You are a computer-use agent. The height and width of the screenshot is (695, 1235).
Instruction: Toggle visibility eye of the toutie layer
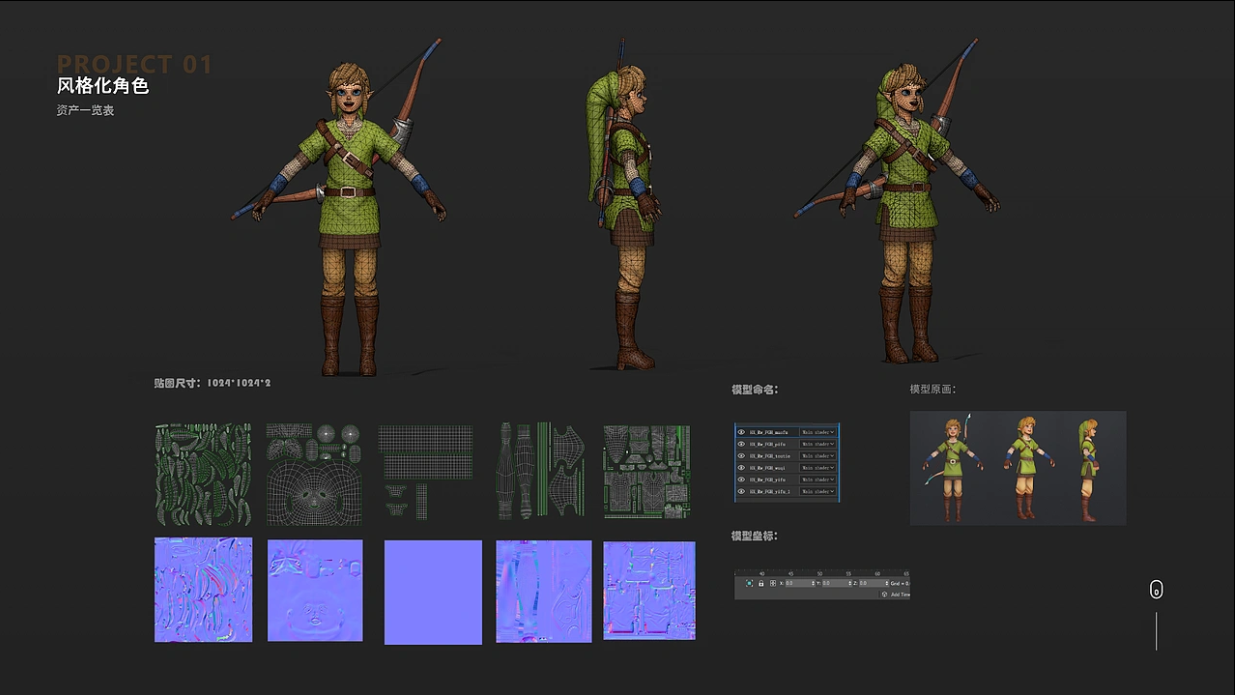click(x=741, y=456)
